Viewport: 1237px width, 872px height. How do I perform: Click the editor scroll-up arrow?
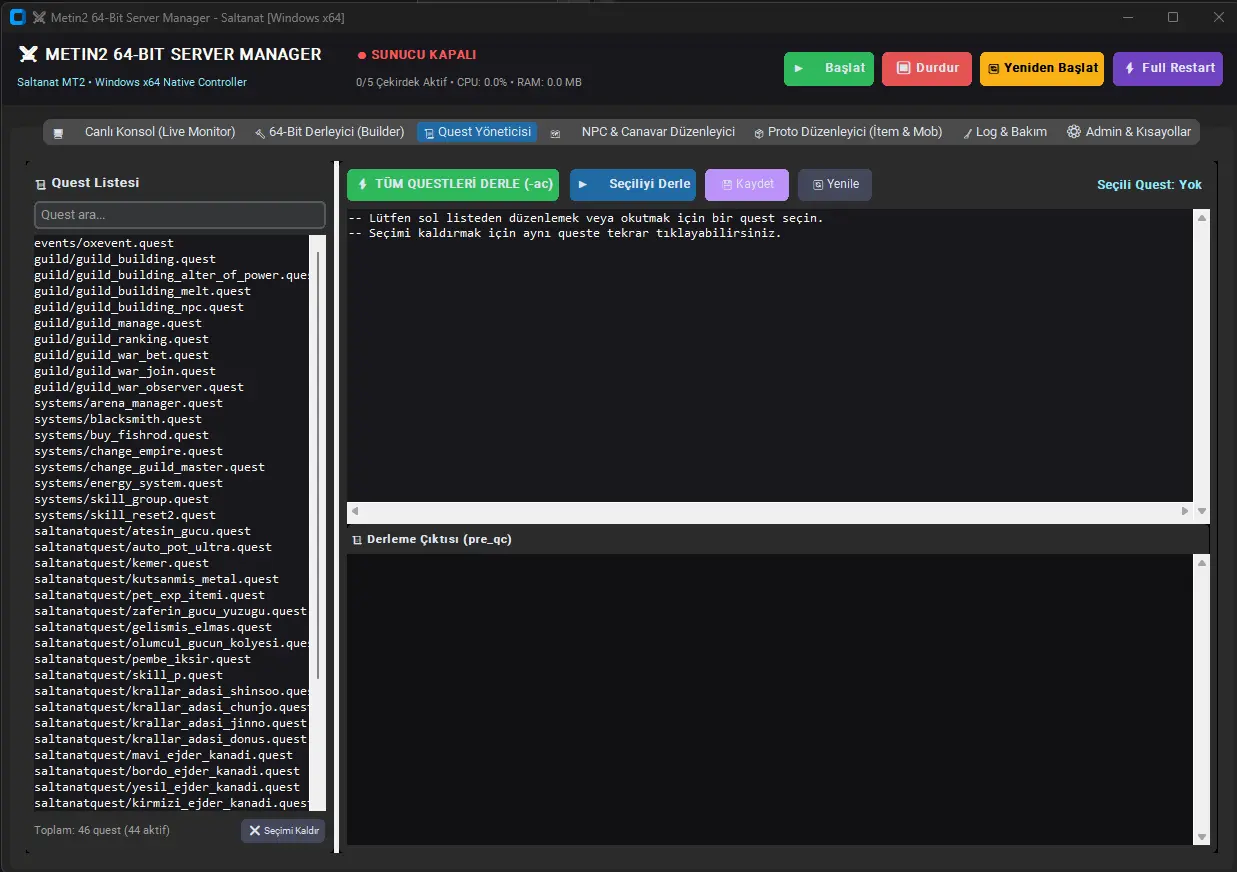coord(1202,217)
